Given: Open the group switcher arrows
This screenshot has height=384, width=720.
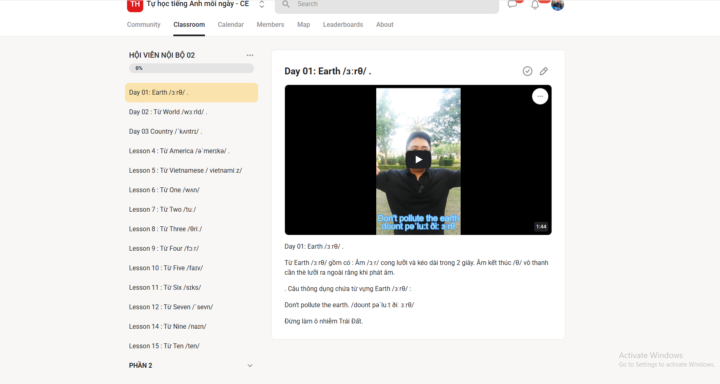Looking at the screenshot, I should point(262,4).
